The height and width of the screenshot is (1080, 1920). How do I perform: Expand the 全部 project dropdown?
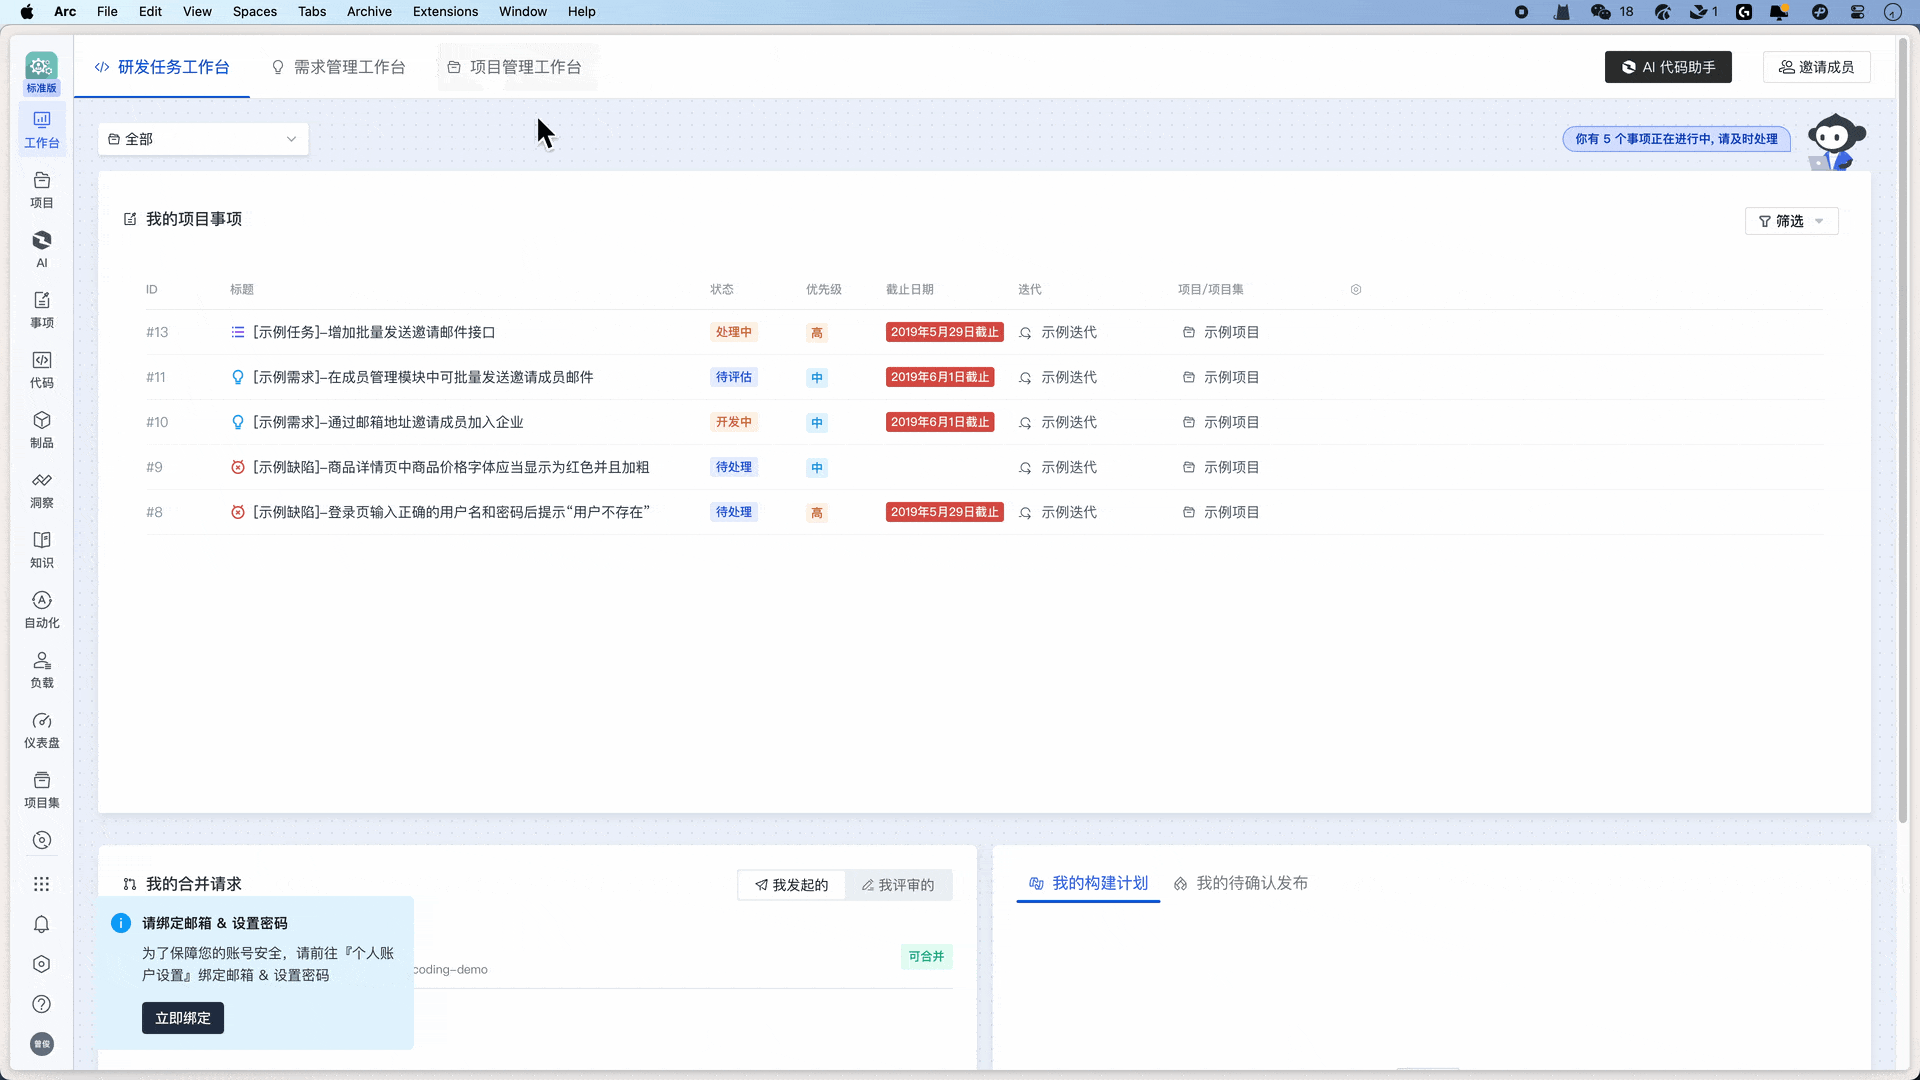(x=203, y=139)
